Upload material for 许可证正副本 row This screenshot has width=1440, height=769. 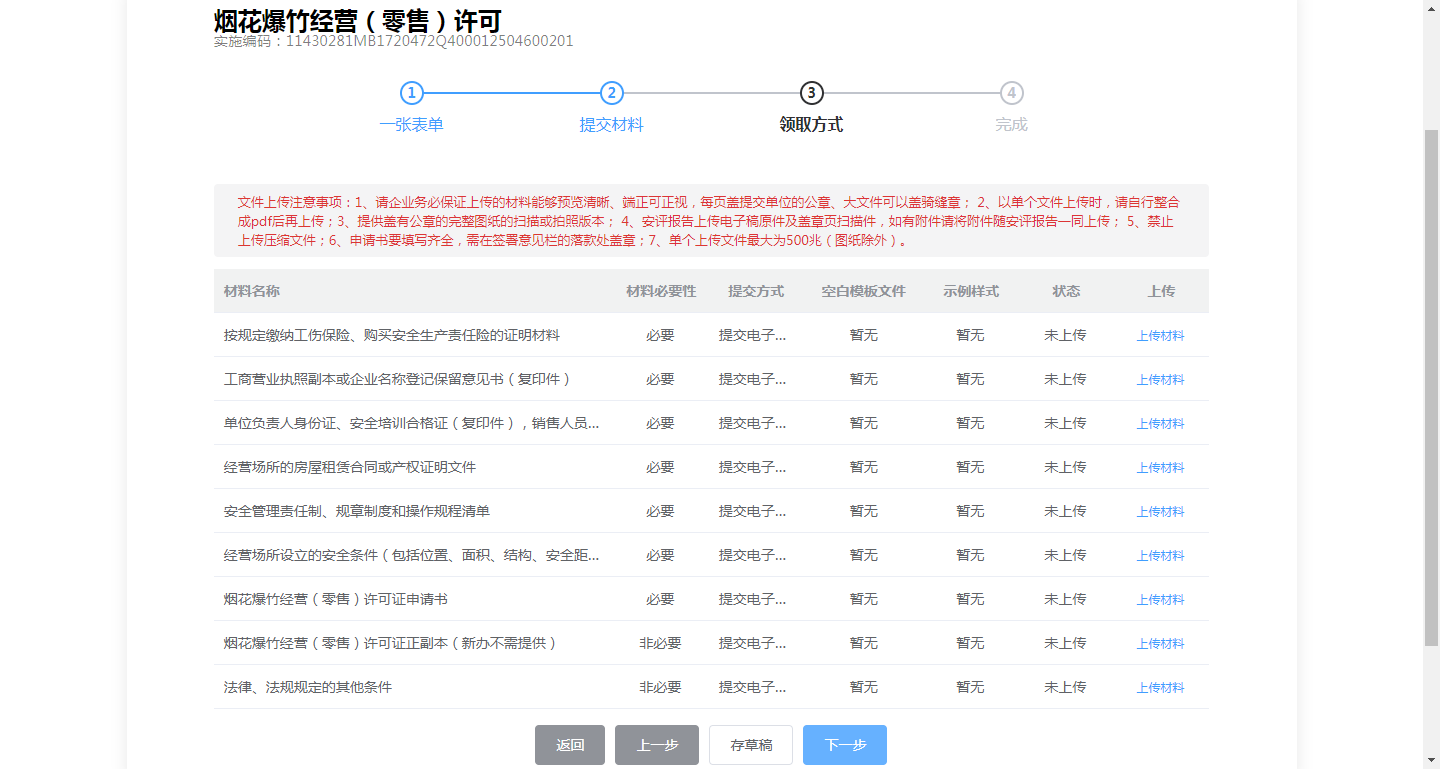tap(1160, 644)
